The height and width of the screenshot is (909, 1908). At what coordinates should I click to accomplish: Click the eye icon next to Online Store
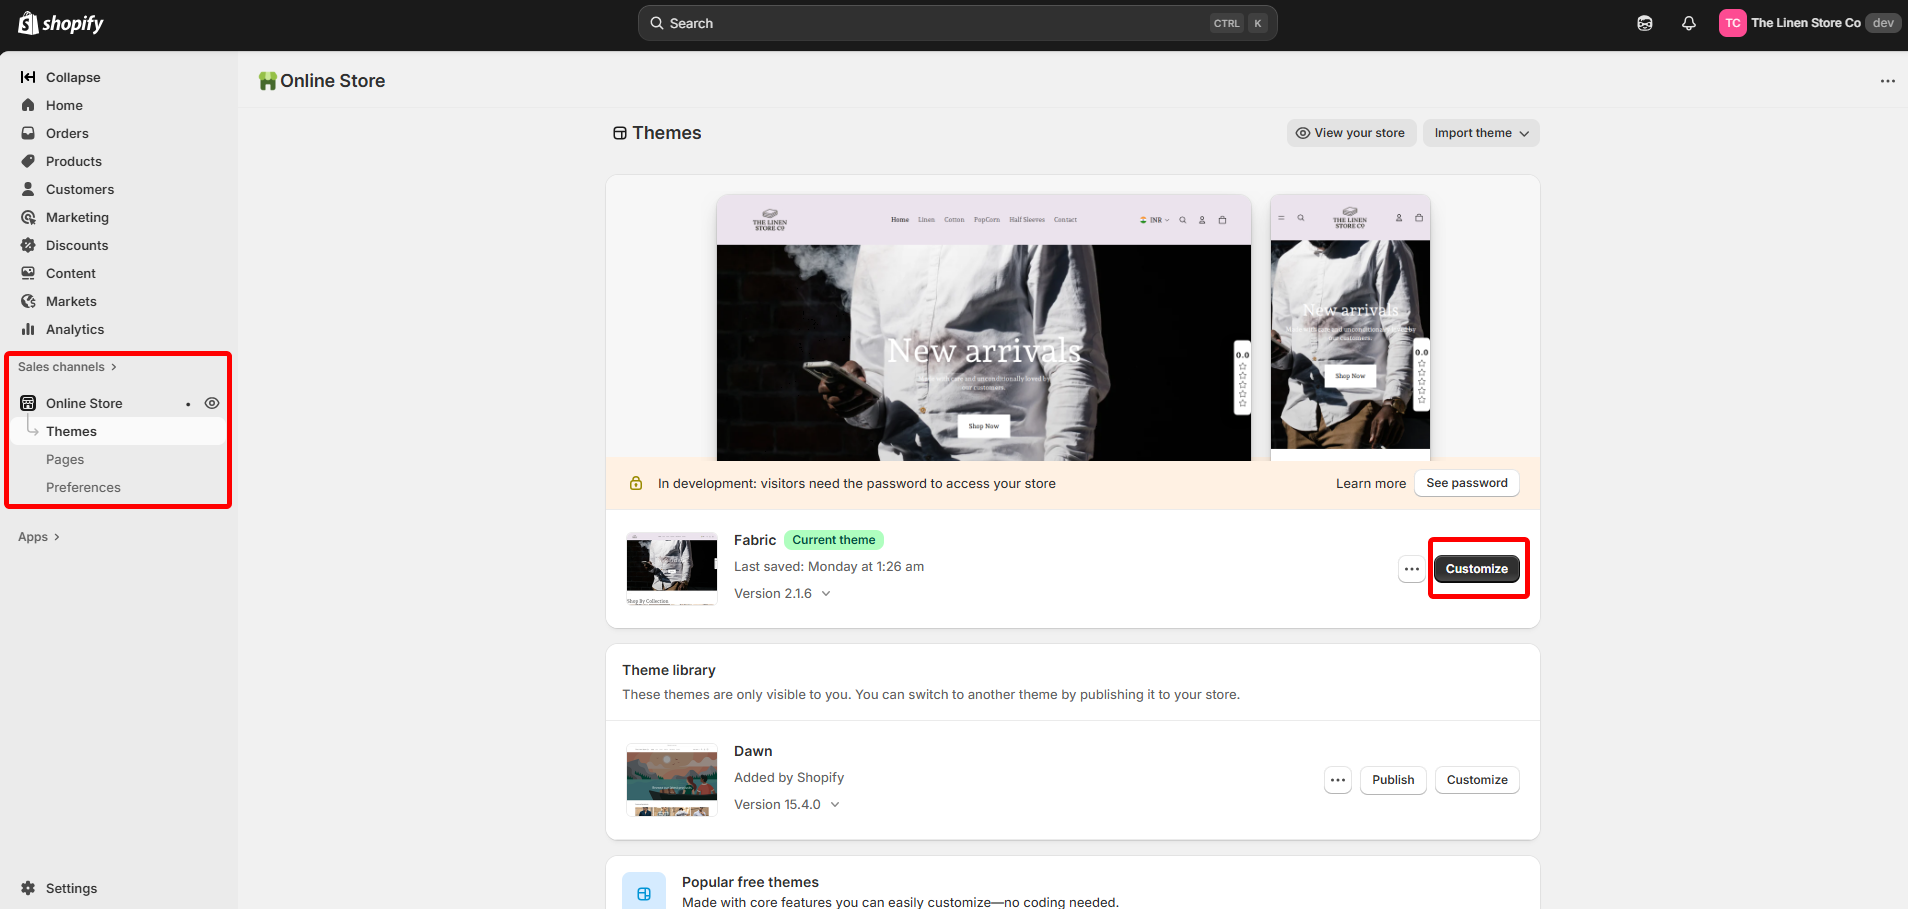point(212,403)
